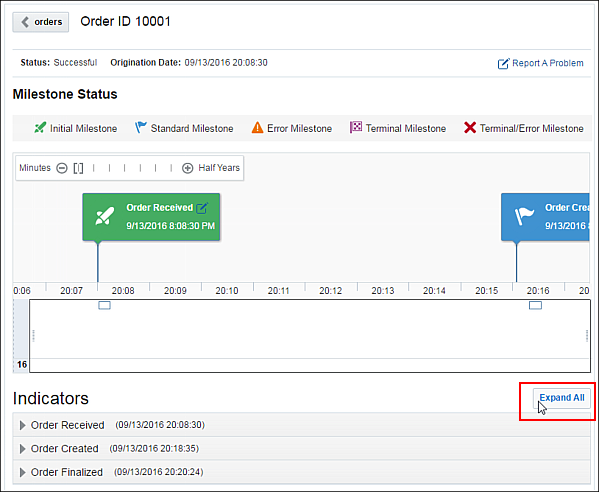Zoom in timeline with plus icon

coord(188,168)
